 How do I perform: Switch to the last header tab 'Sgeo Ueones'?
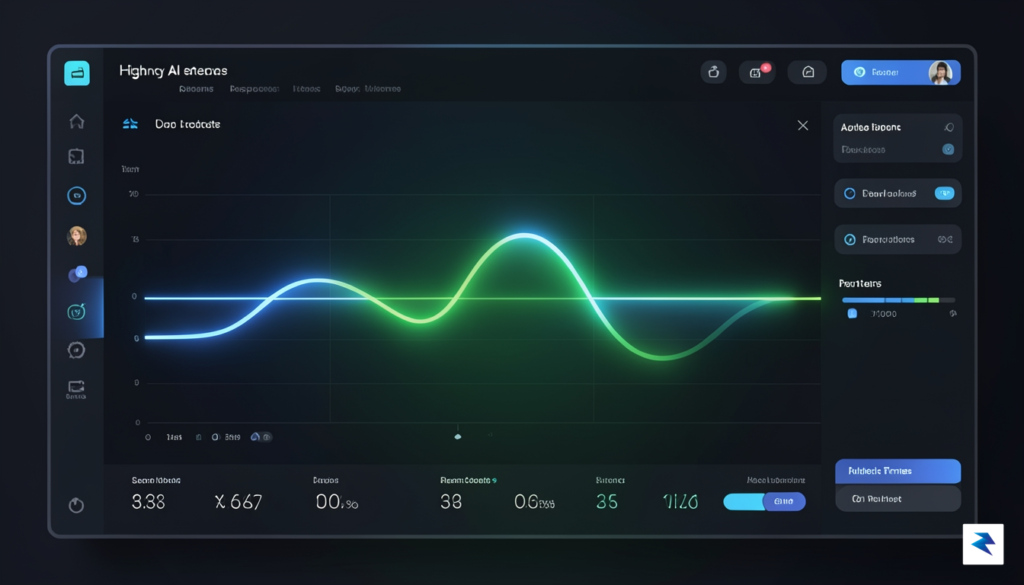[x=368, y=89]
